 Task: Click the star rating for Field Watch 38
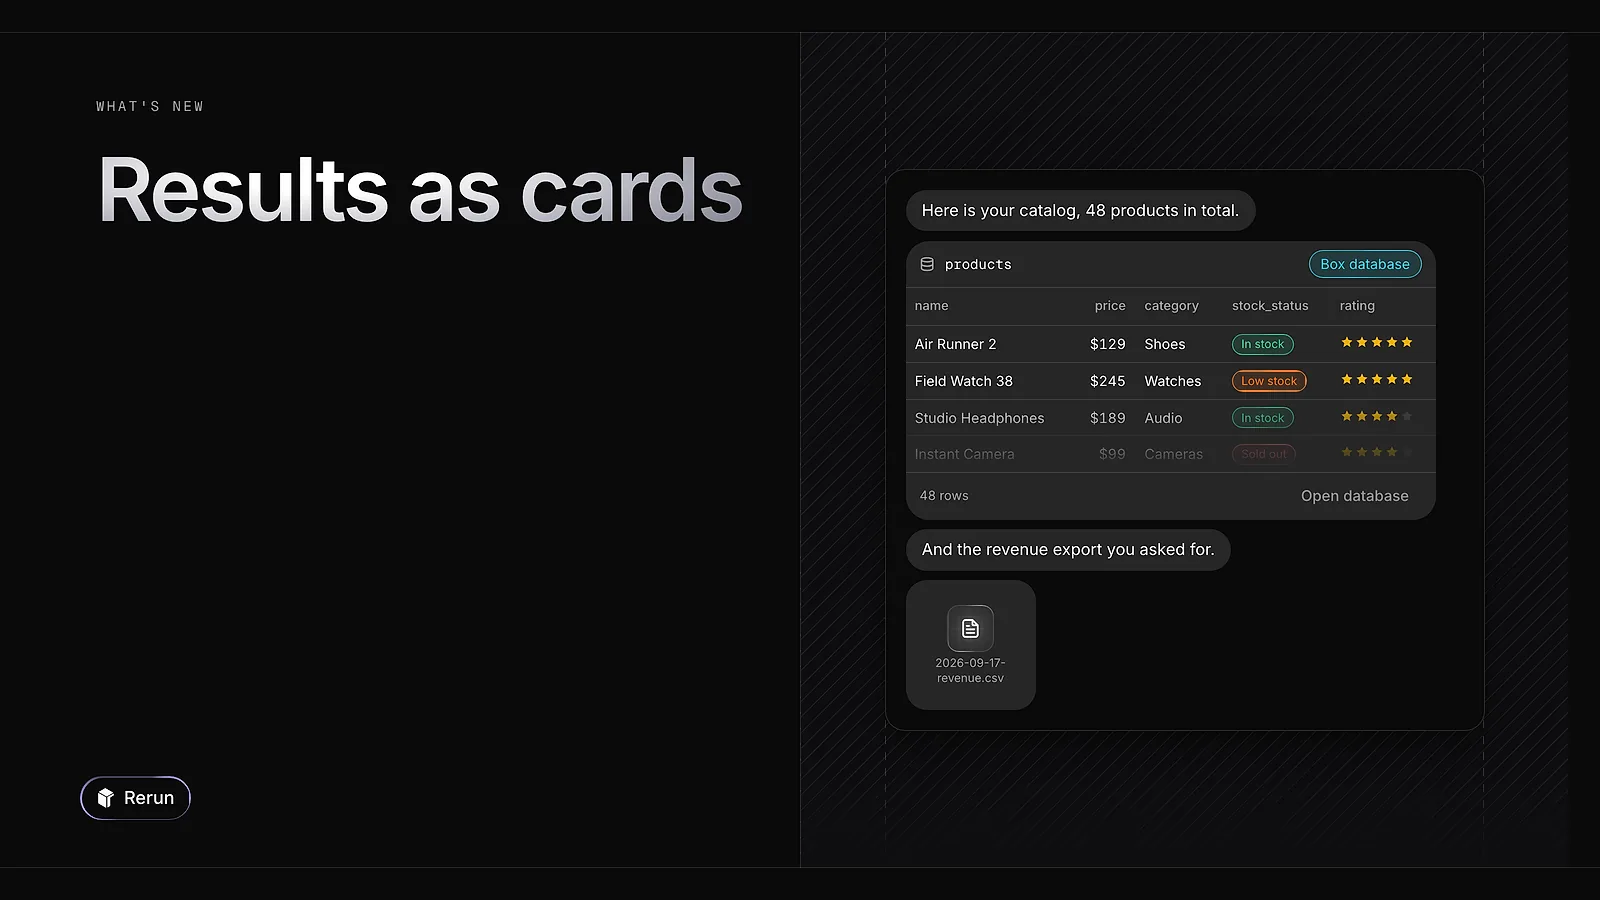click(x=1377, y=380)
